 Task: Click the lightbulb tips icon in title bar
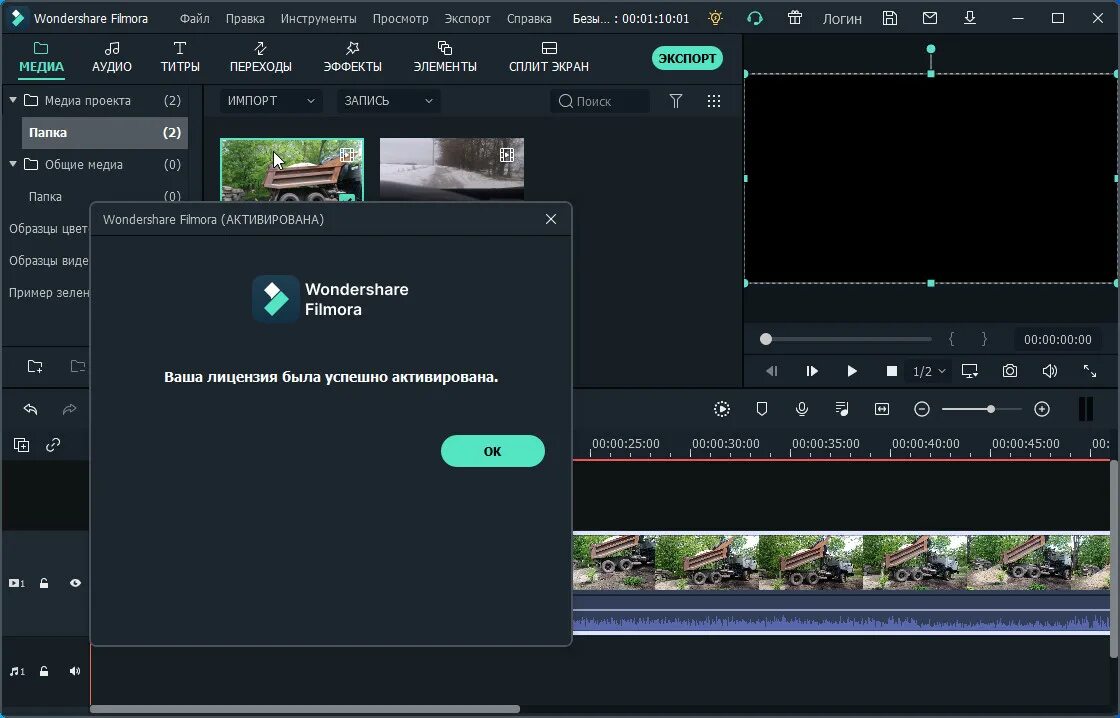(715, 19)
